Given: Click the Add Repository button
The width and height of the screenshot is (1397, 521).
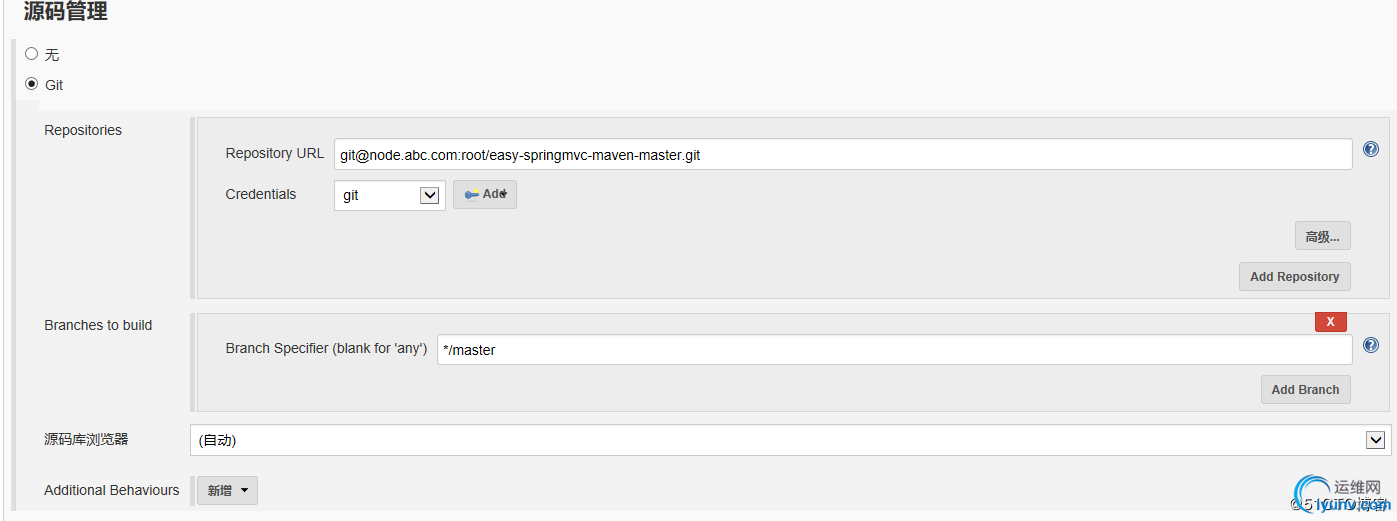Looking at the screenshot, I should [1294, 276].
